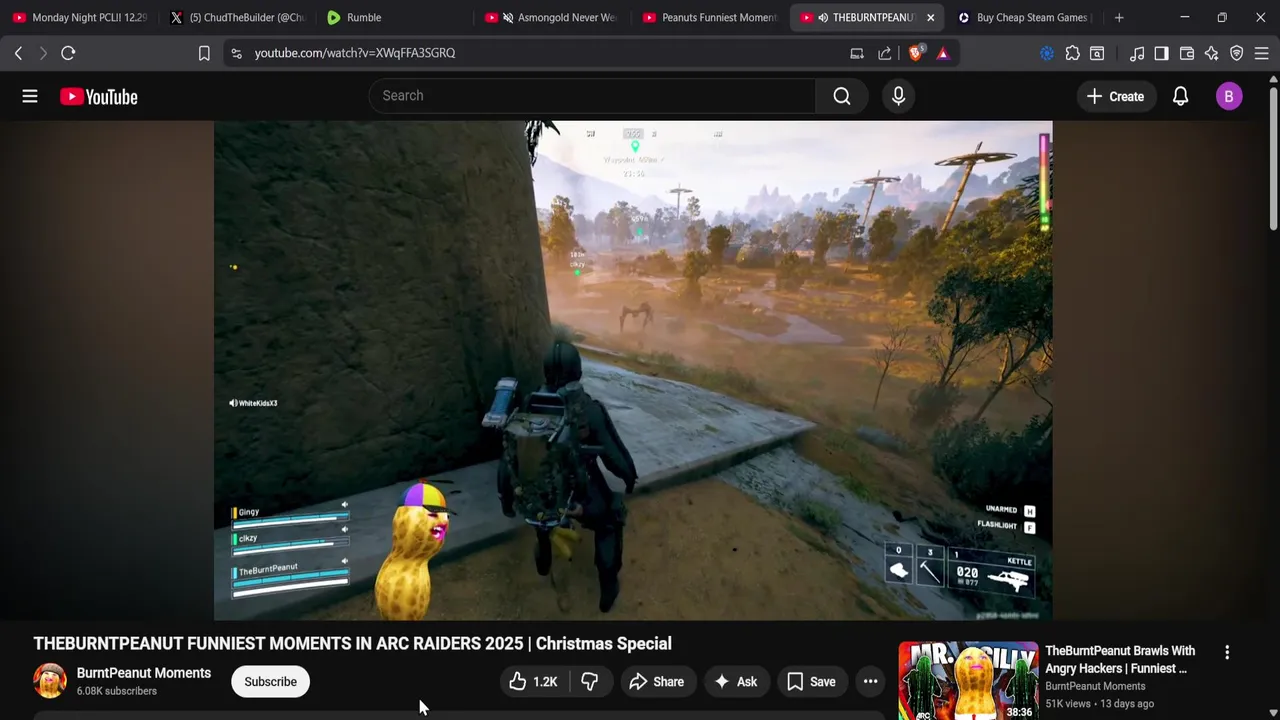Dislike the video with thumbs down

tap(589, 682)
